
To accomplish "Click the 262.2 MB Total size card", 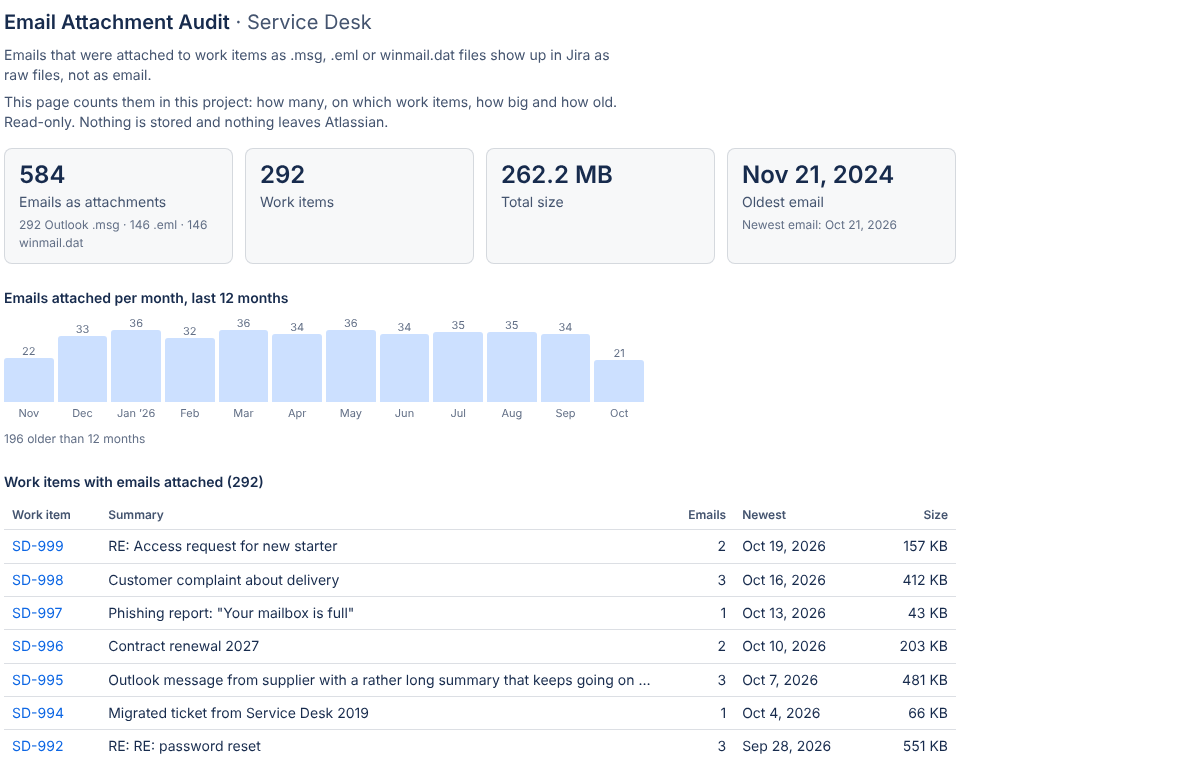I will coord(600,206).
